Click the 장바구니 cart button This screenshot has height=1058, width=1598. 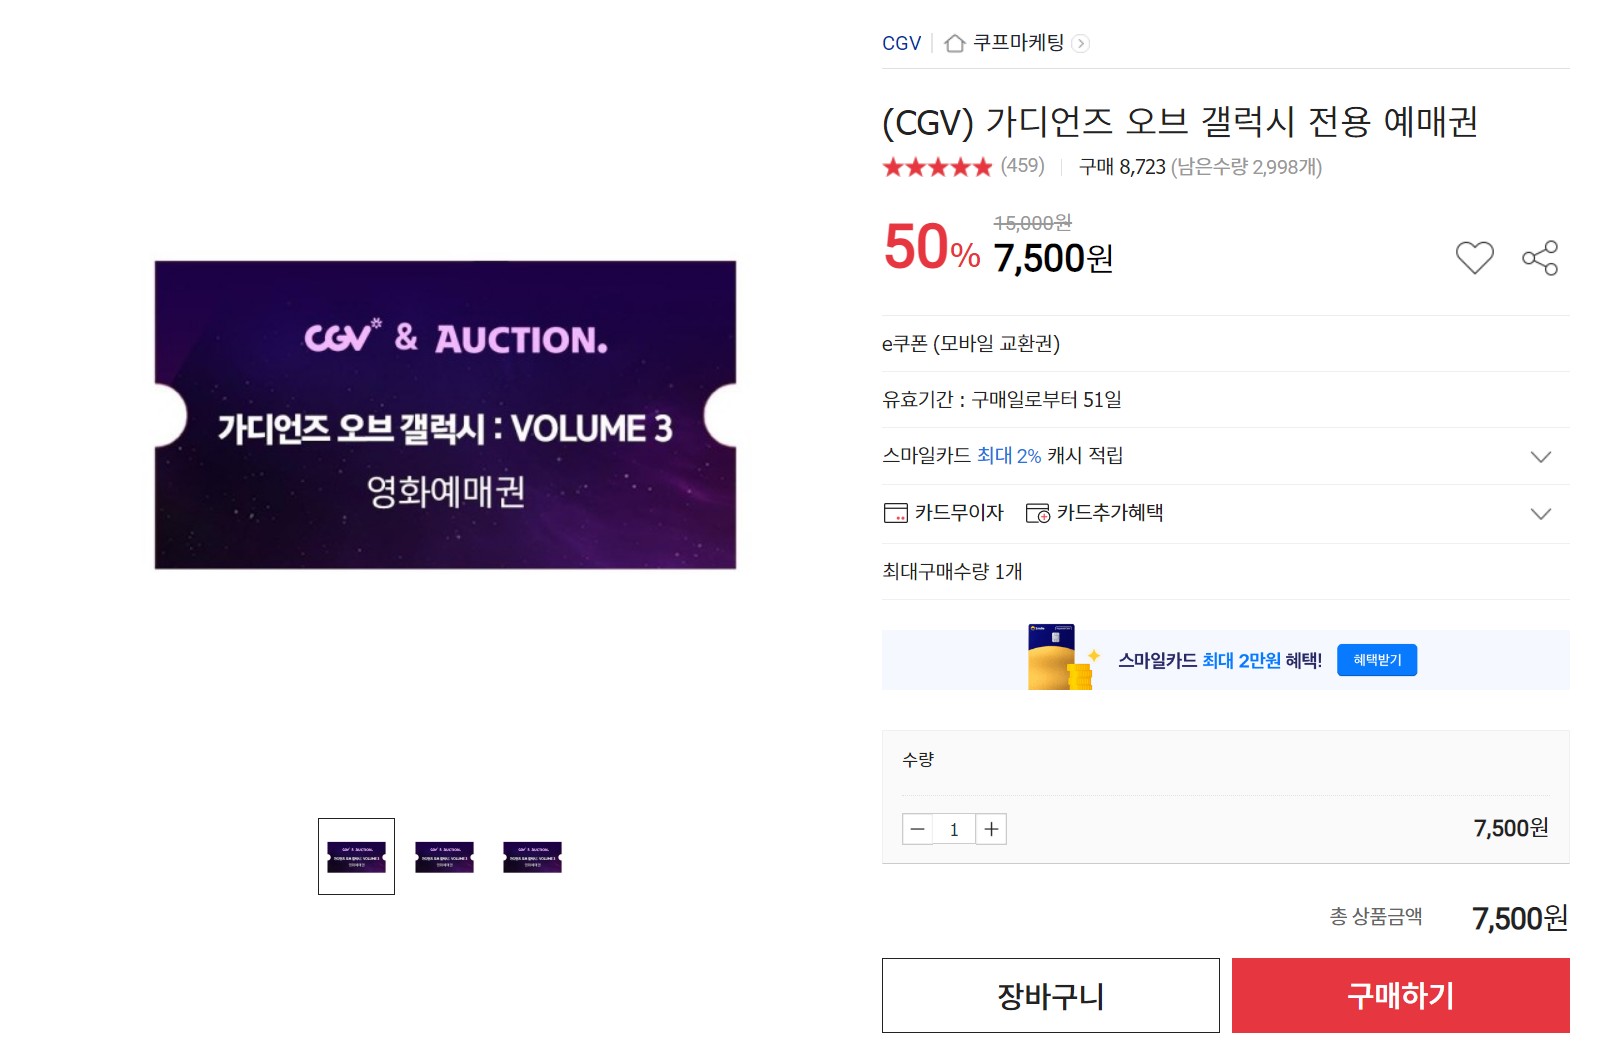[1049, 995]
